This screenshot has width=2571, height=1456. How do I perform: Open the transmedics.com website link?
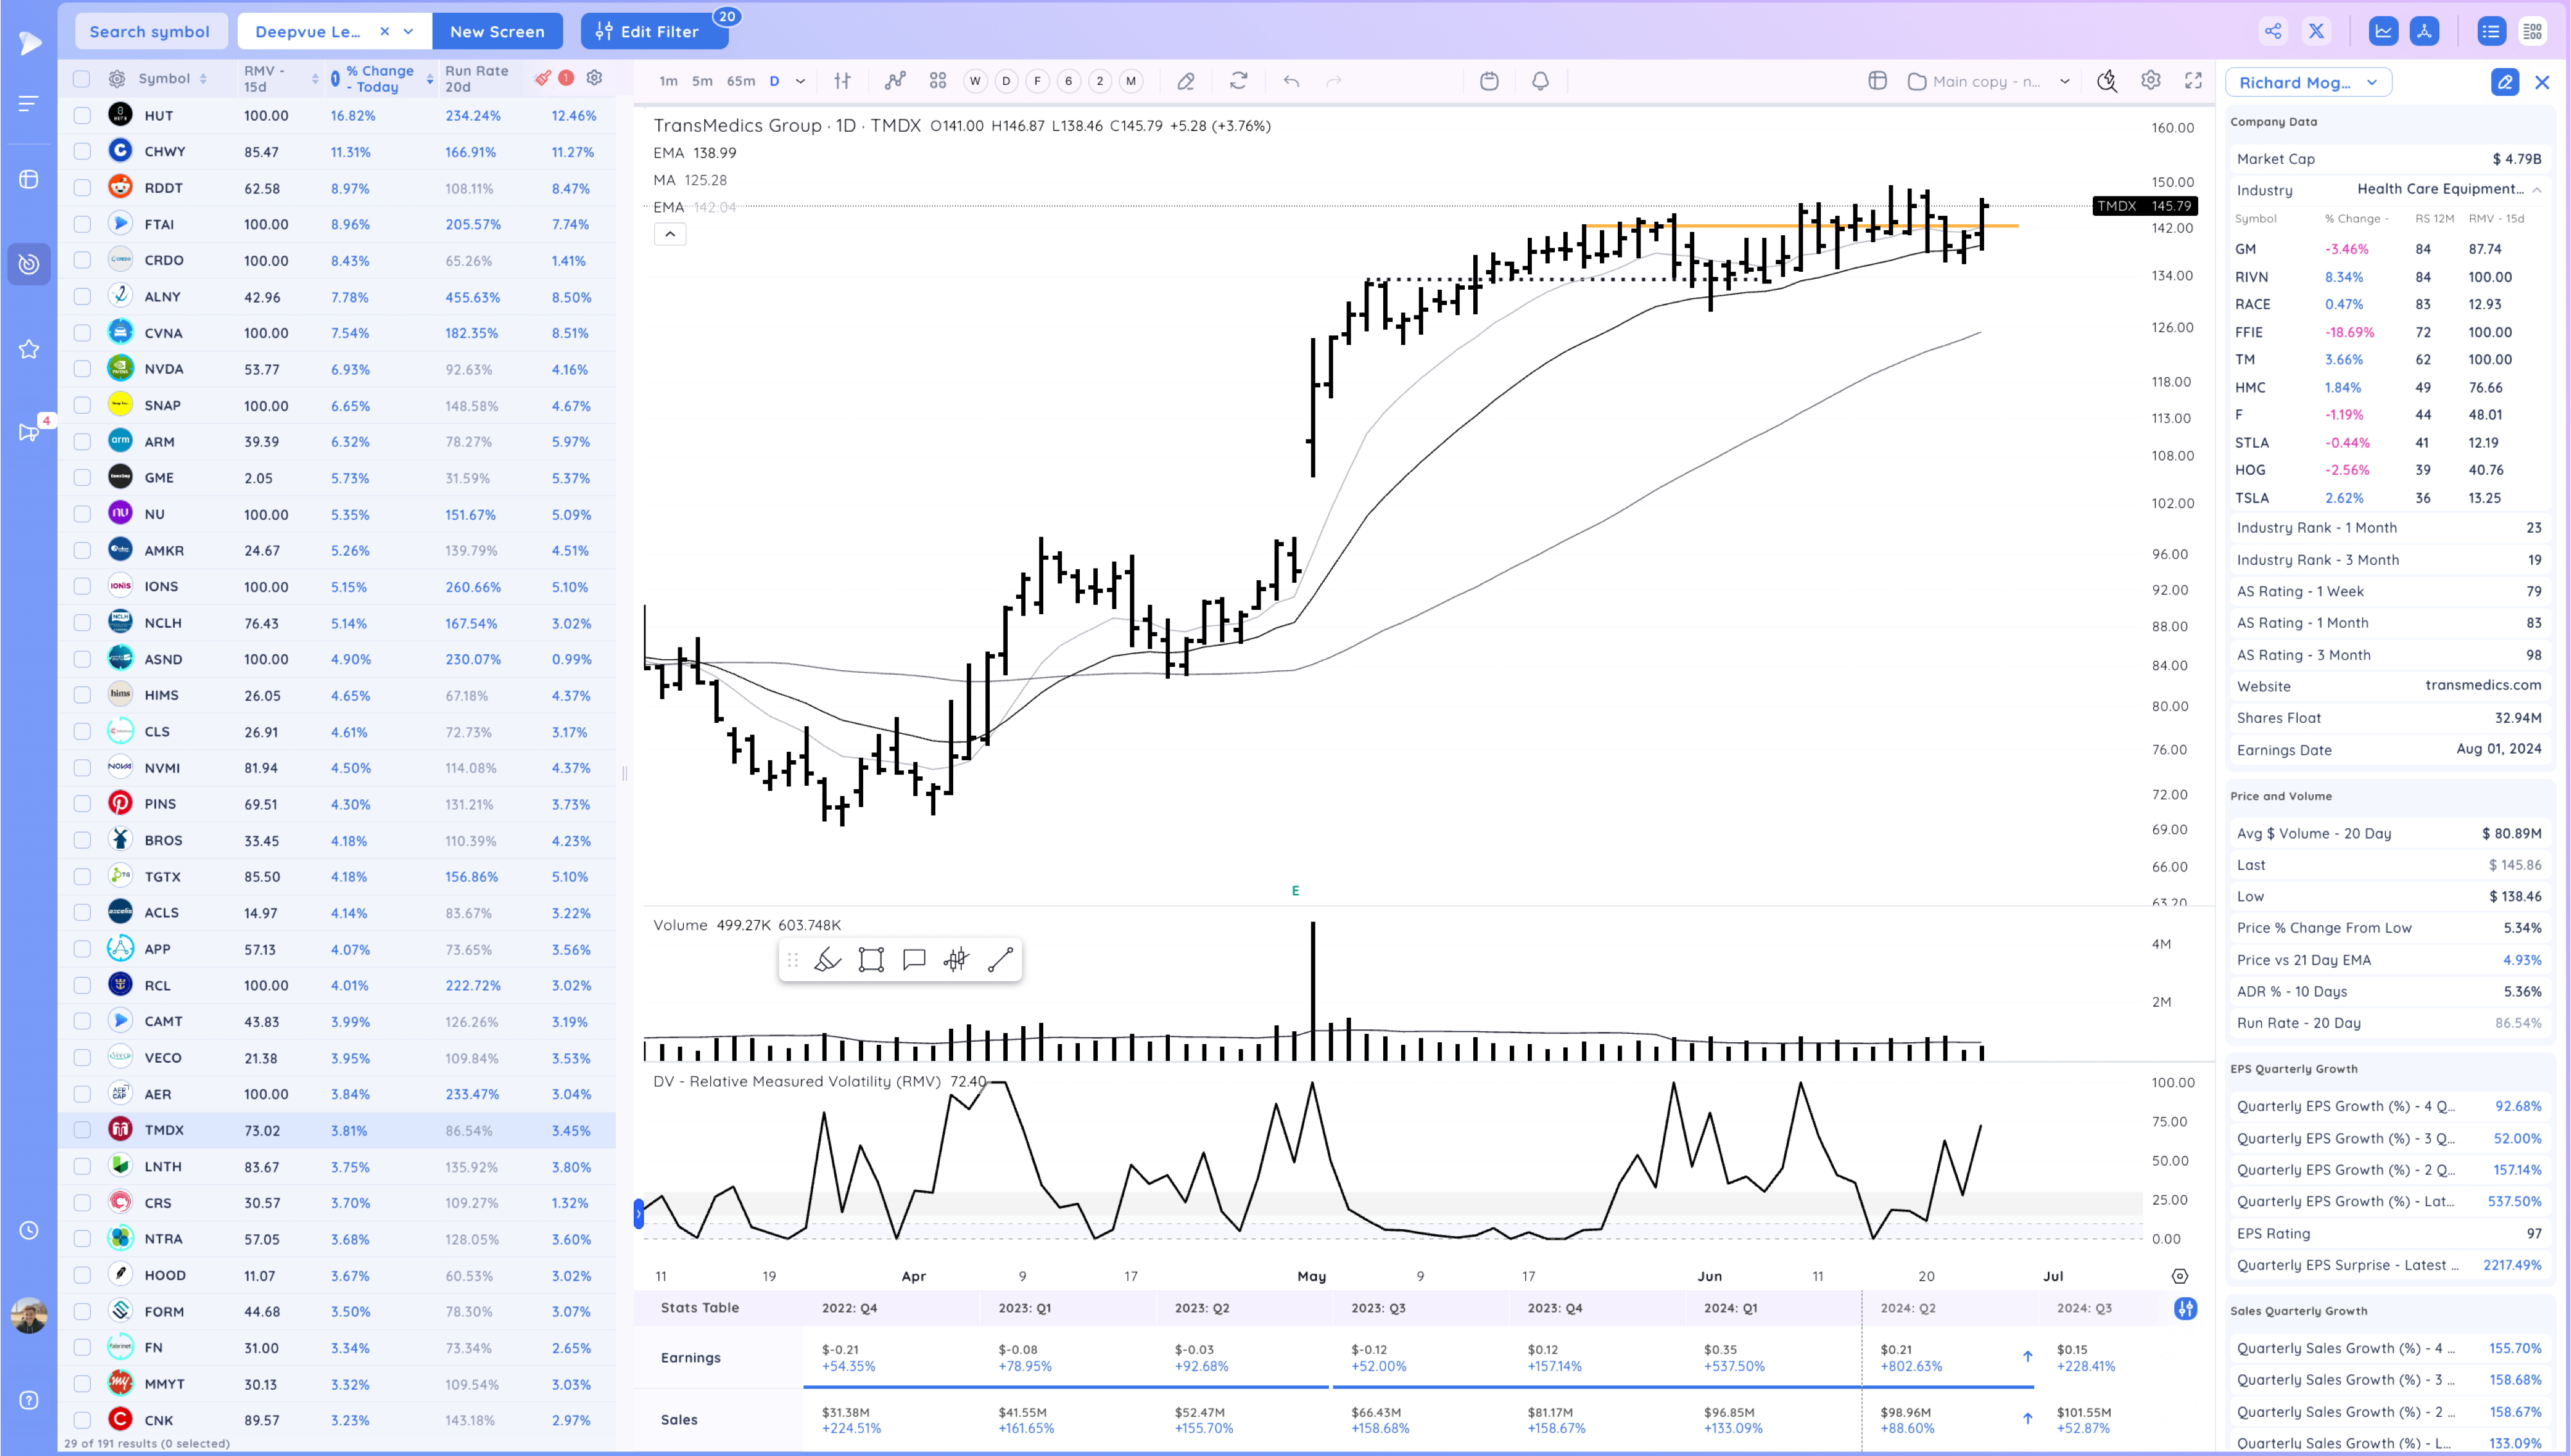(2483, 685)
